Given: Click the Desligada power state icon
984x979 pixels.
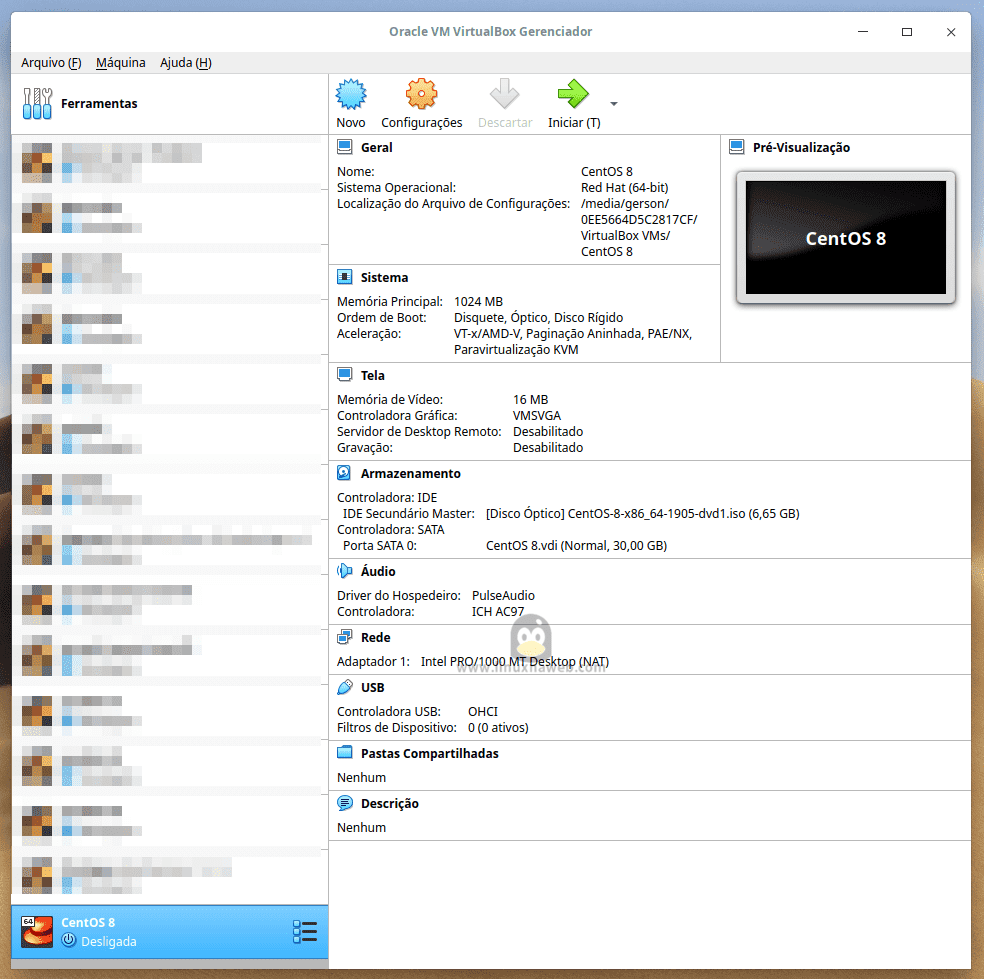Looking at the screenshot, I should point(68,940).
